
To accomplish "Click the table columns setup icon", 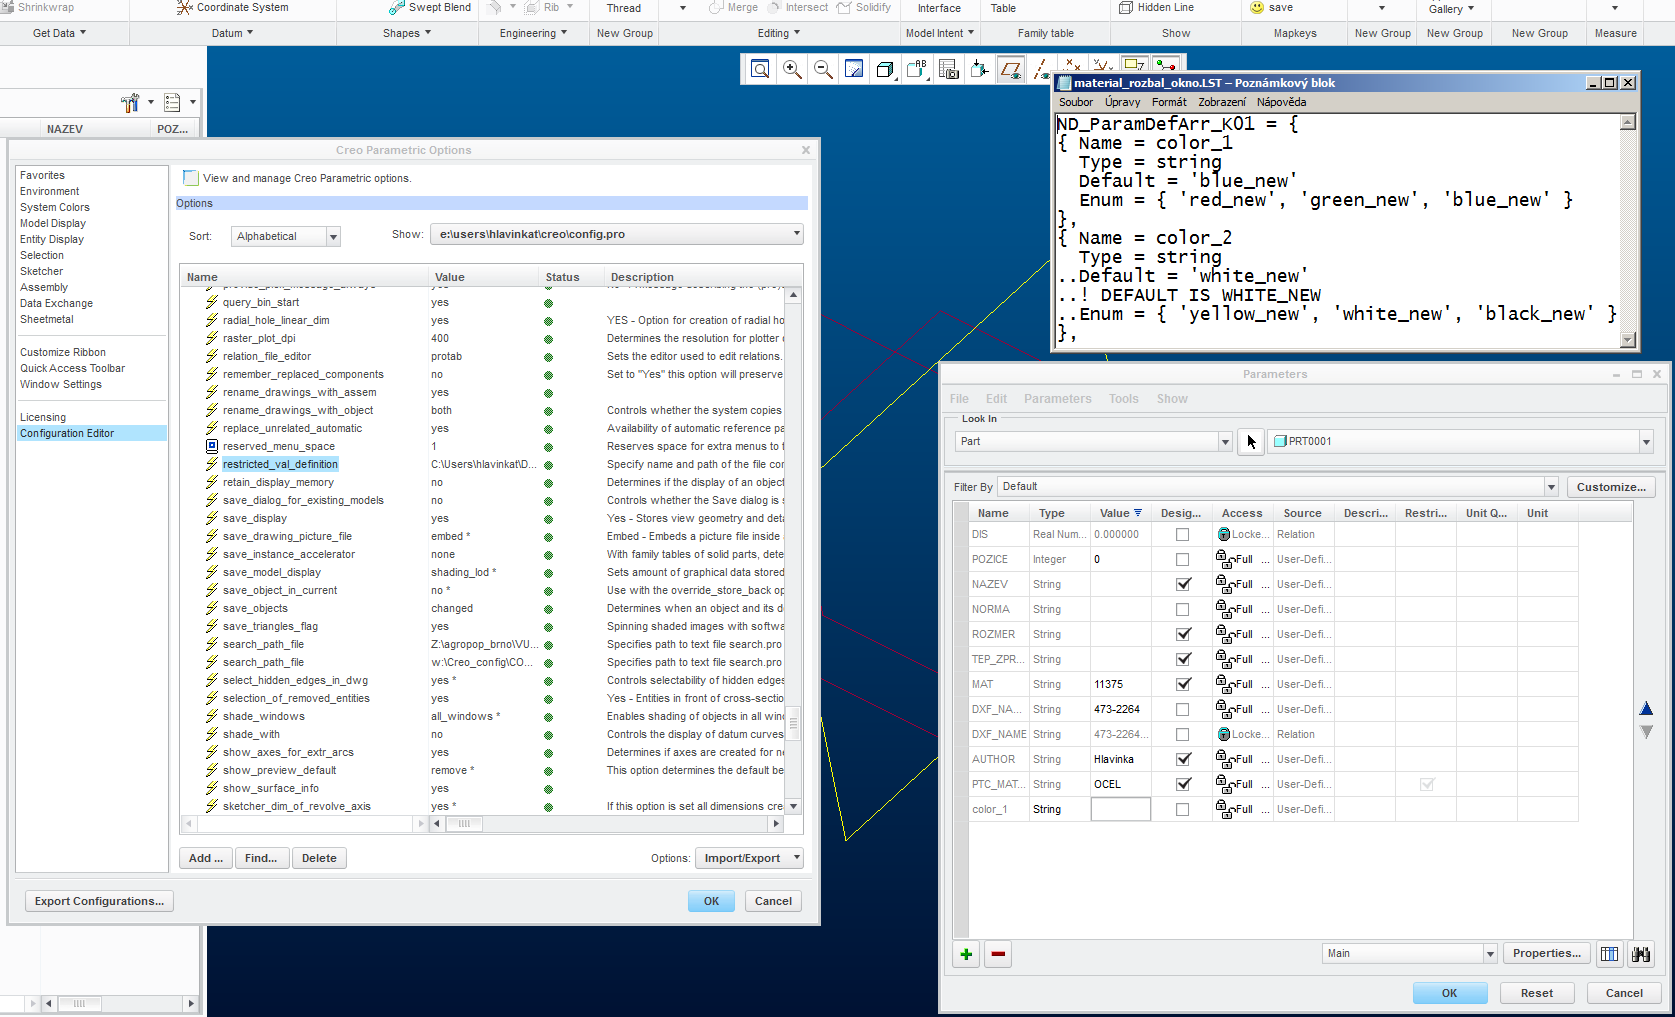I will click(1609, 954).
